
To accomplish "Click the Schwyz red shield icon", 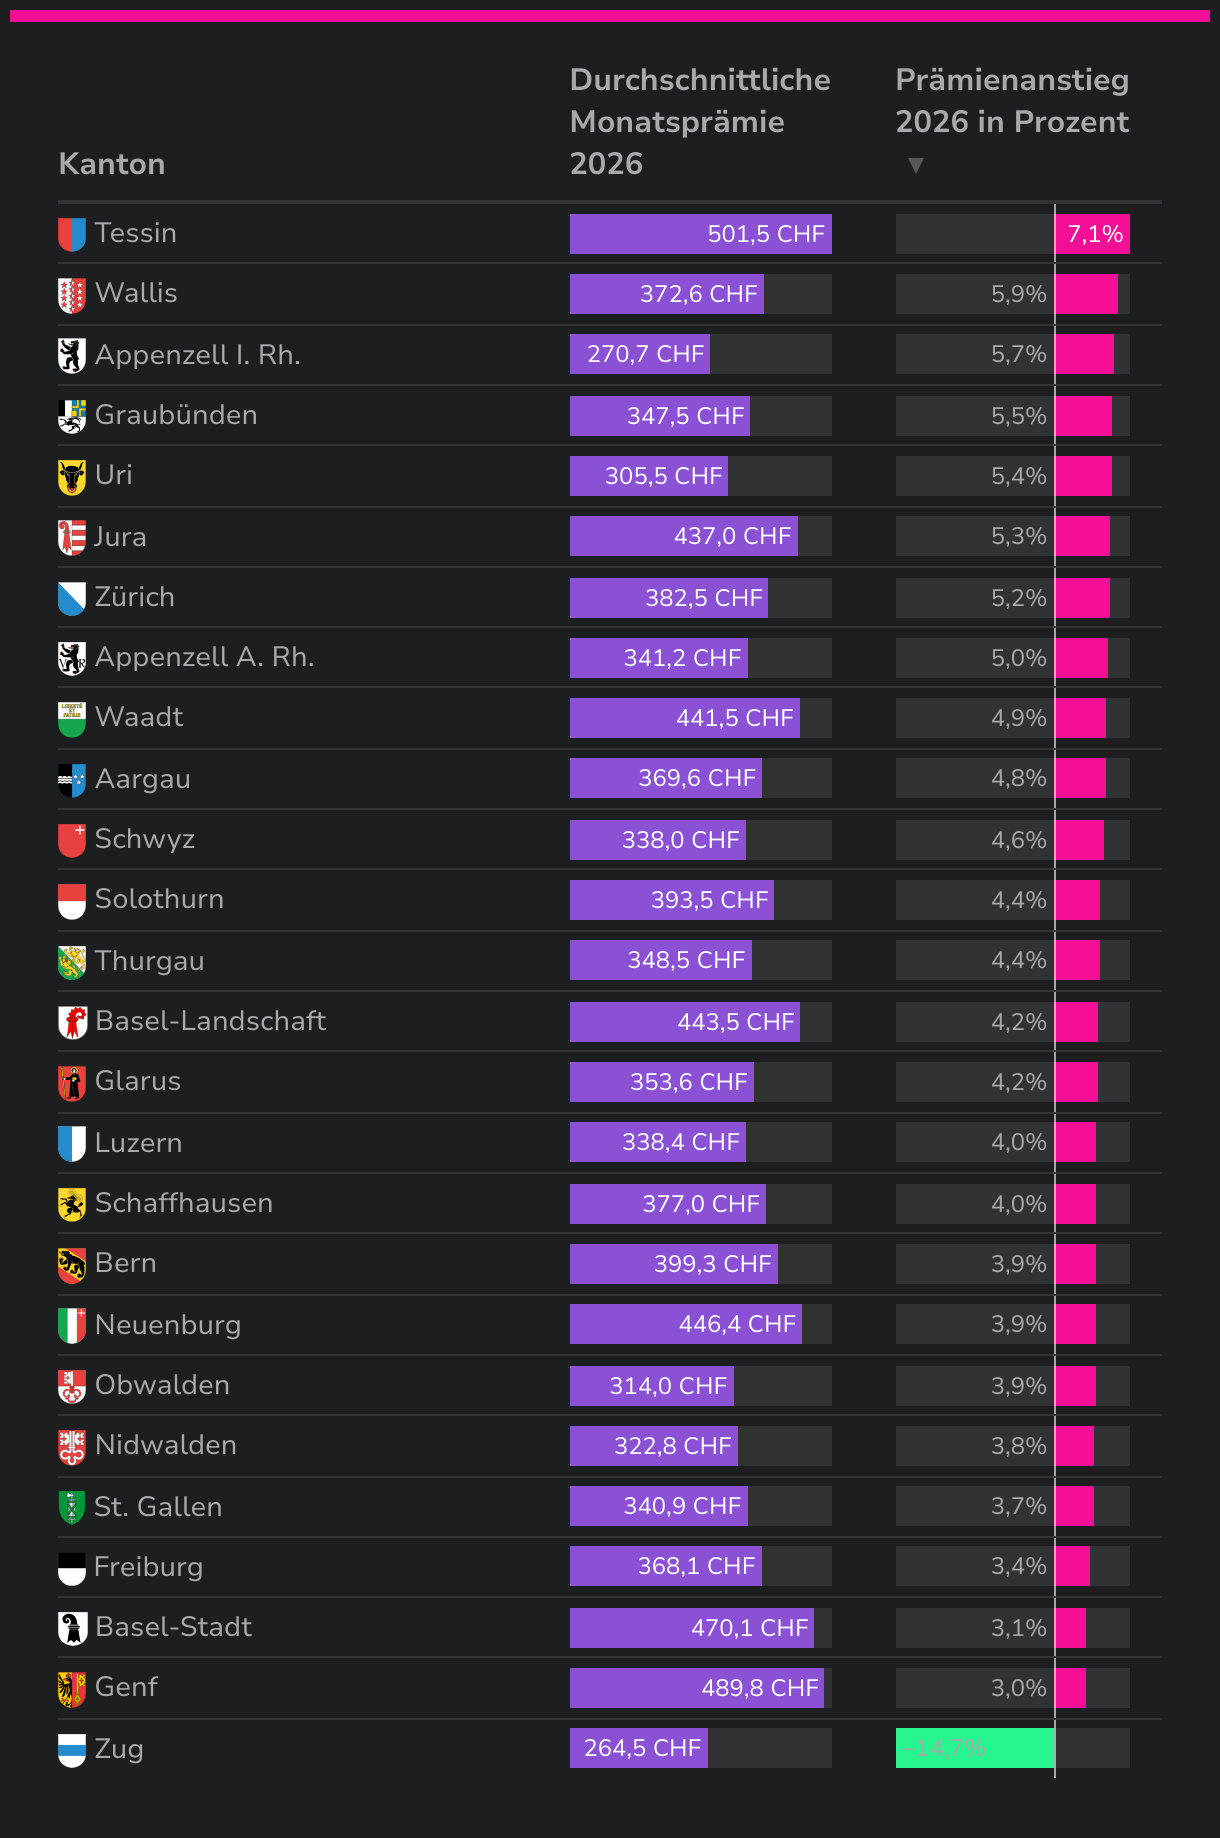I will [x=72, y=841].
